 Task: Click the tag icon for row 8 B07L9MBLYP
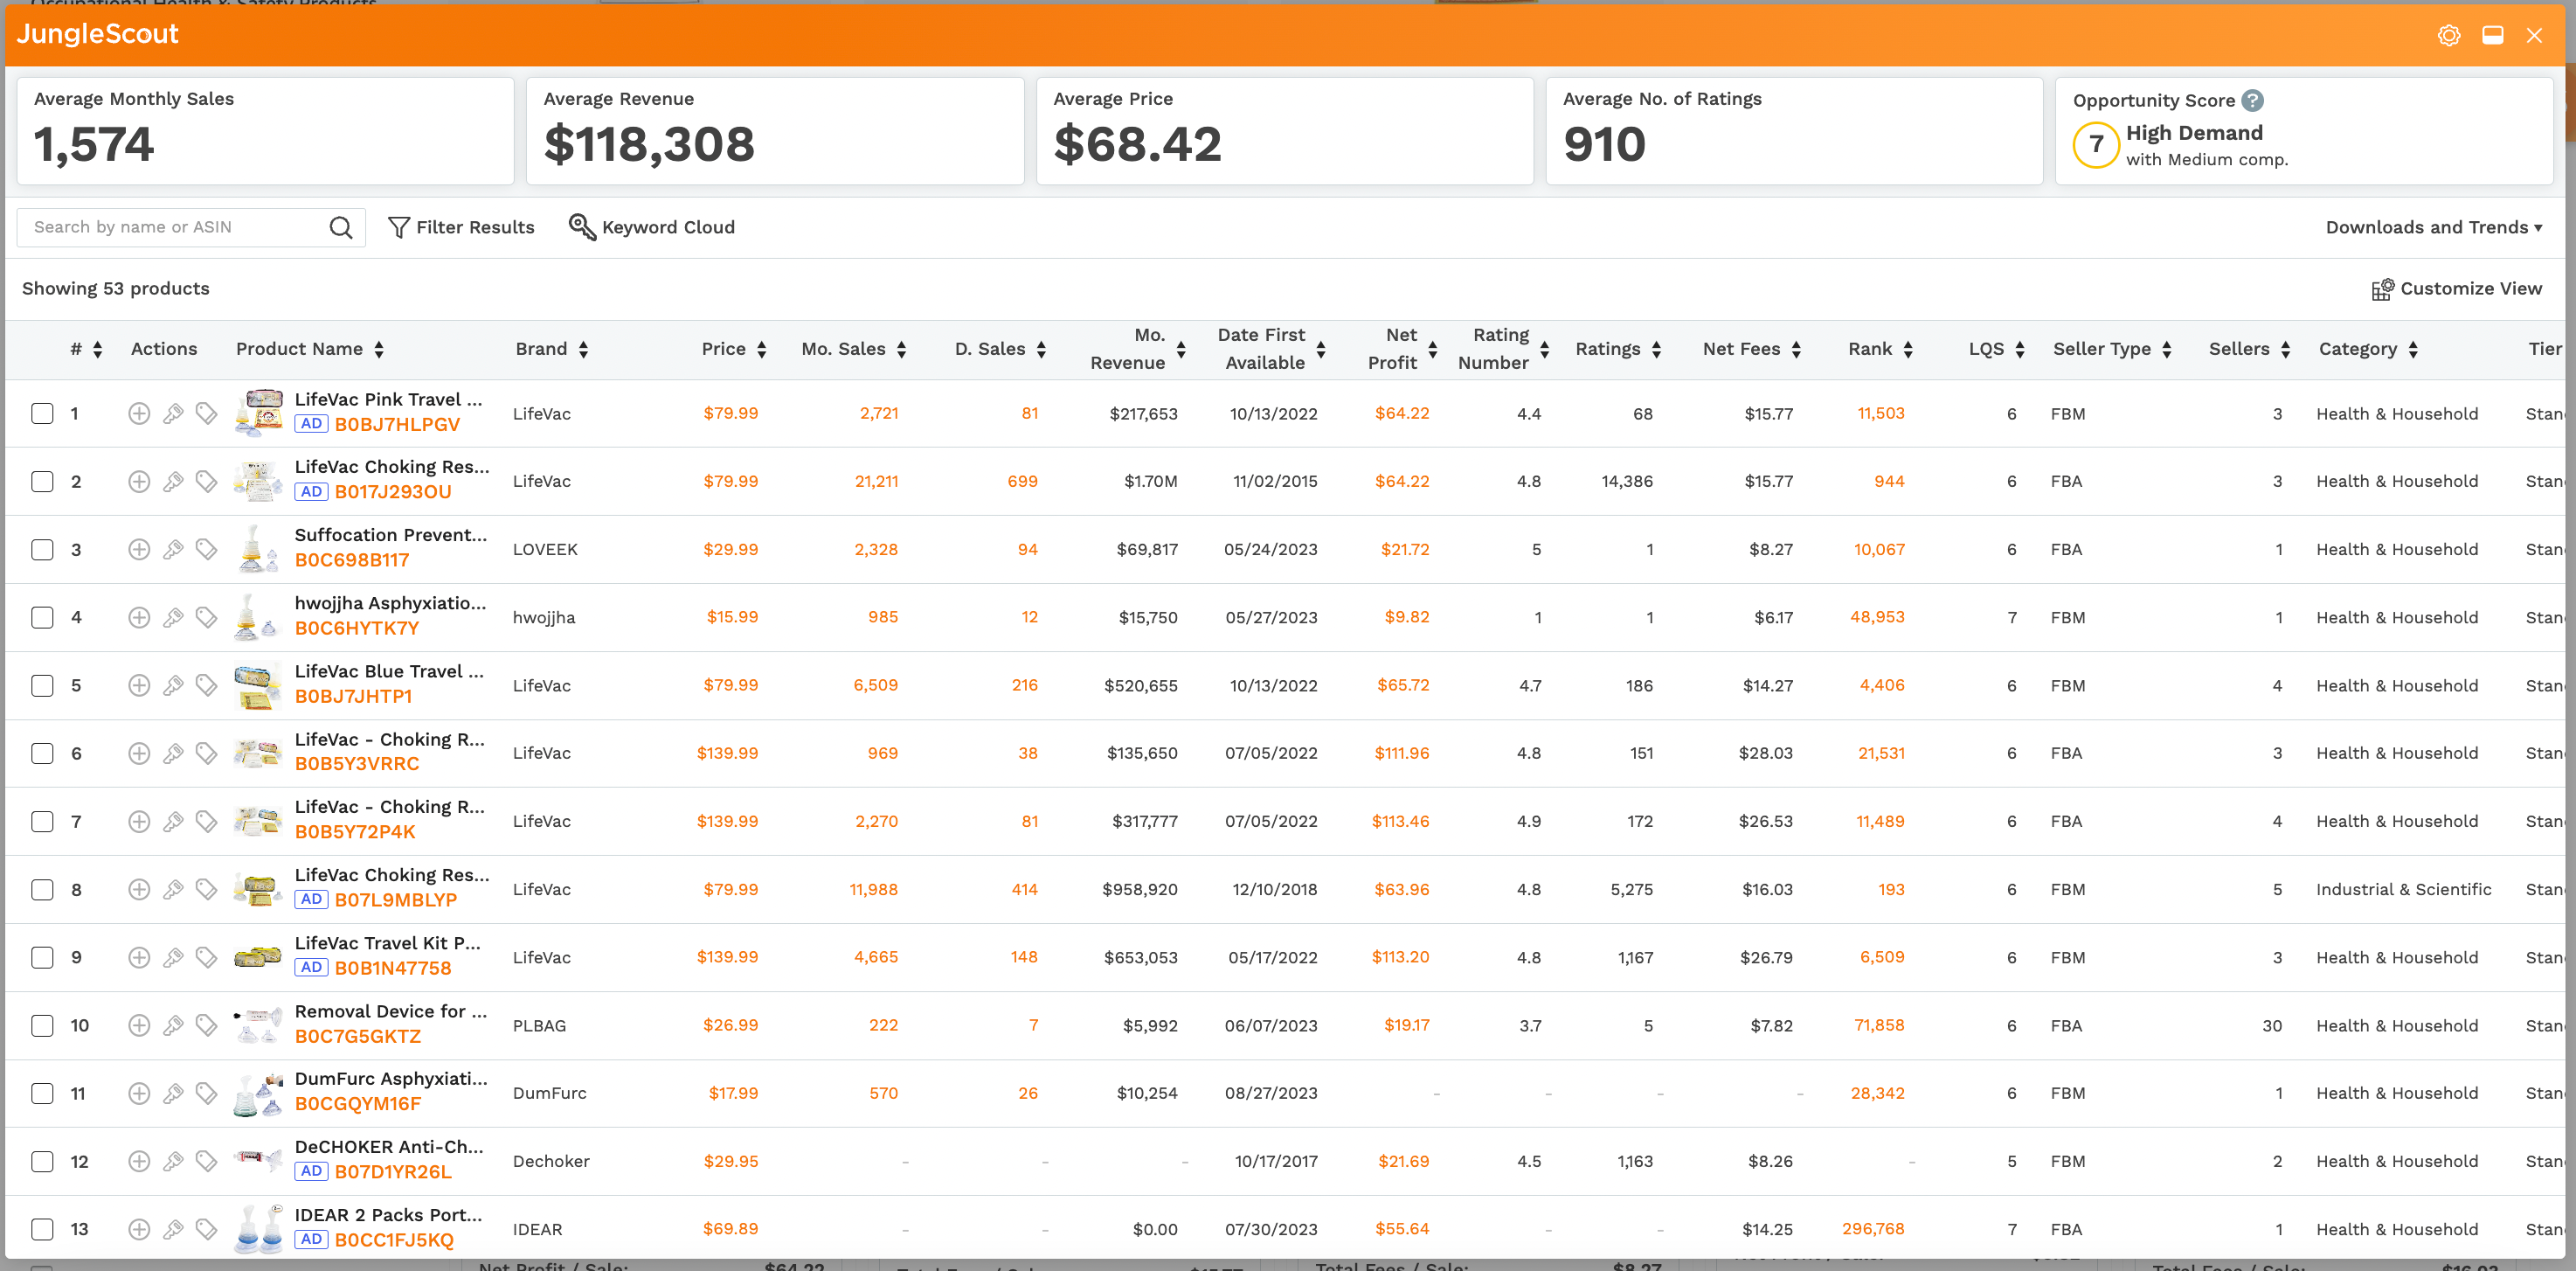pyautogui.click(x=206, y=889)
